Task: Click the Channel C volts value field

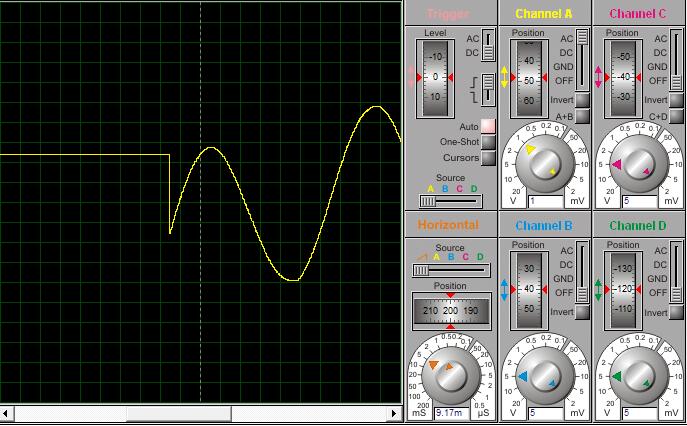Action: pos(640,201)
